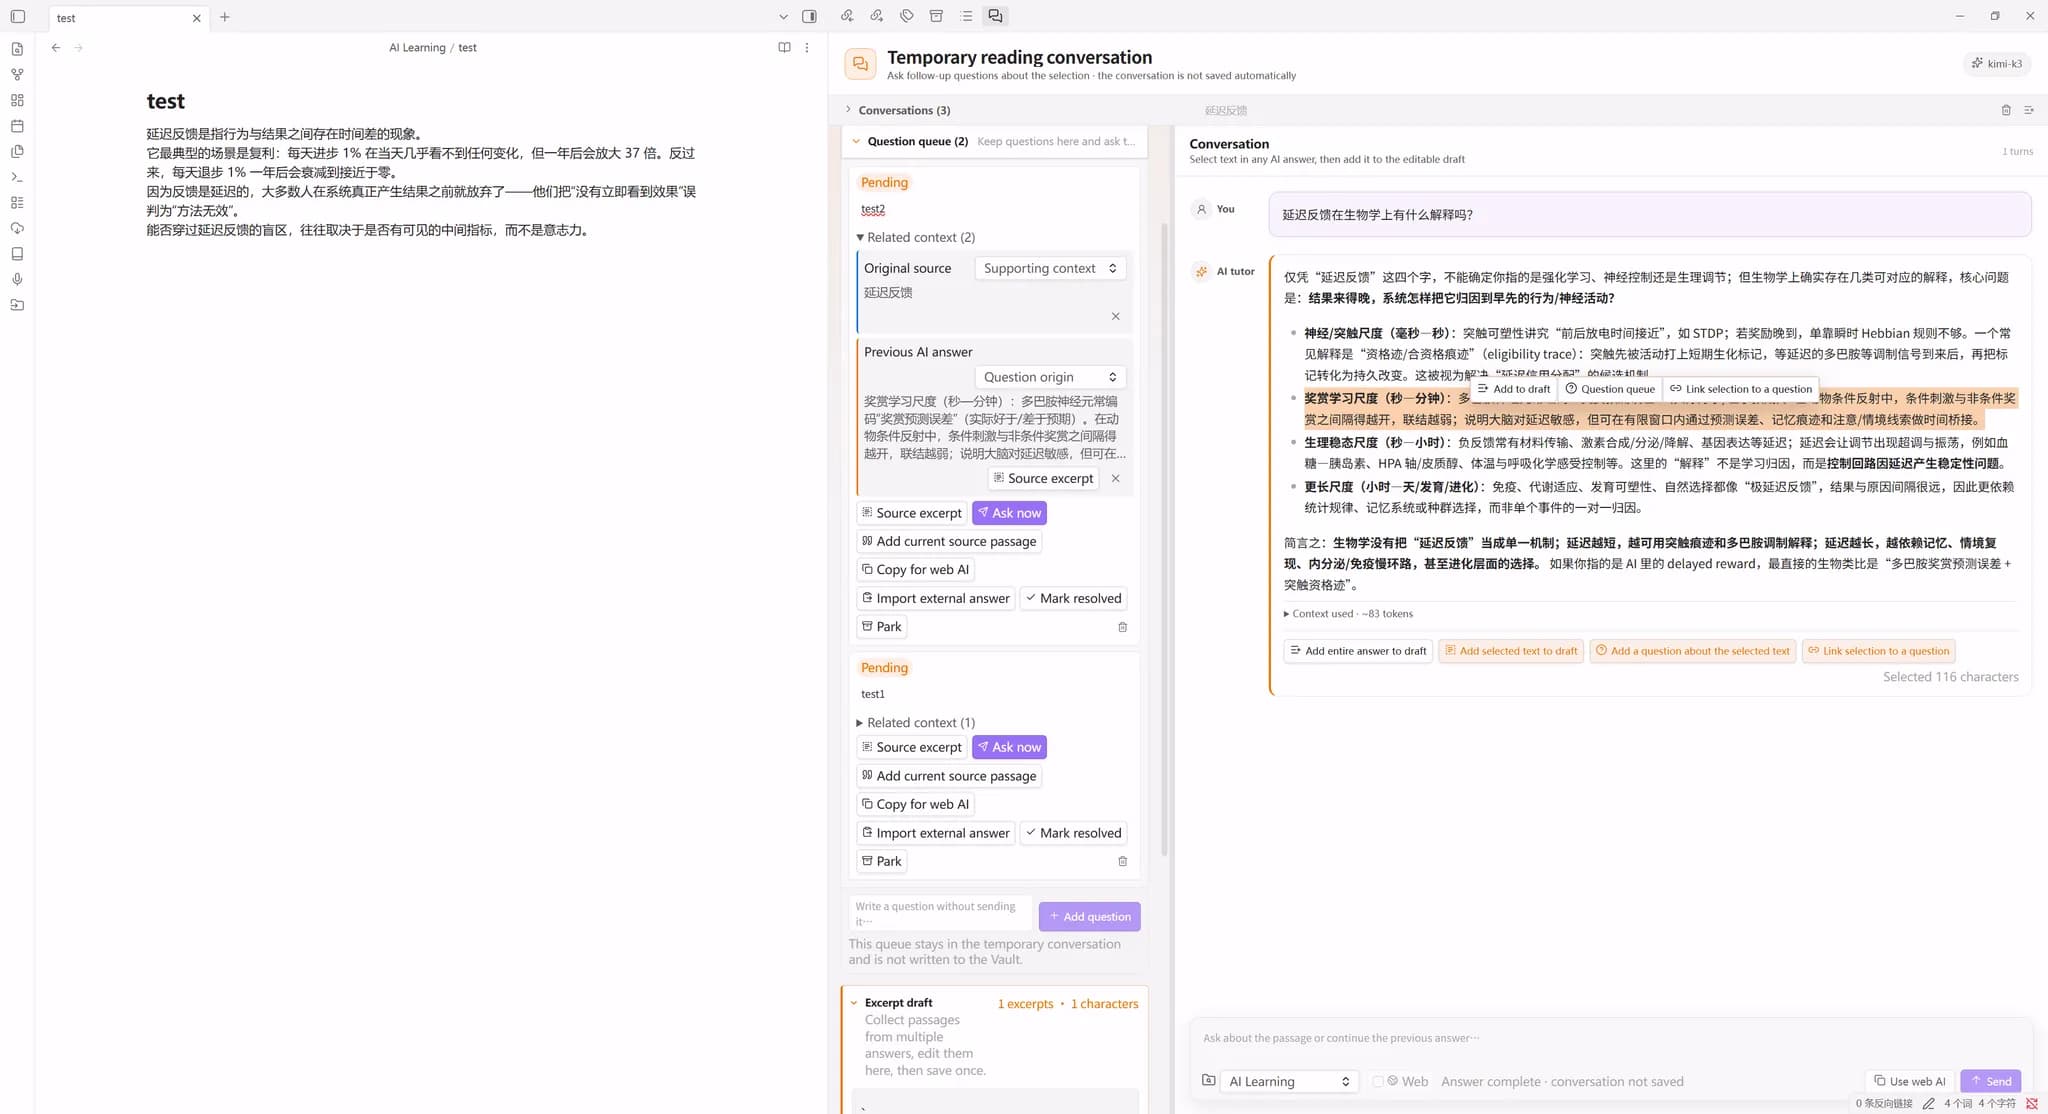Open the AI Learning folder dropdown
This screenshot has width=2048, height=1114.
1289,1081
